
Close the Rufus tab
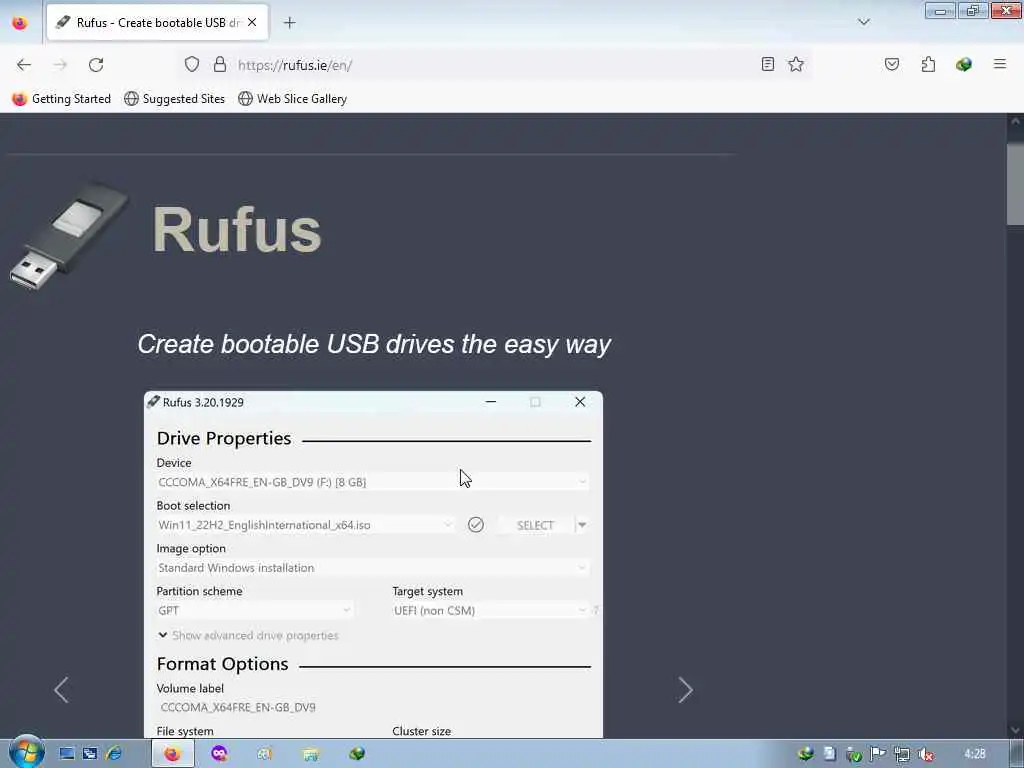click(252, 22)
